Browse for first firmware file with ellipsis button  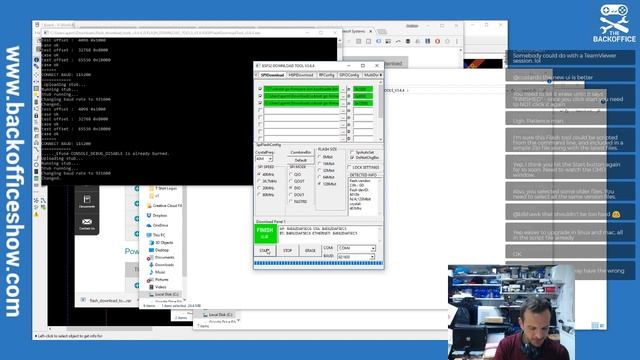[x=343, y=89]
